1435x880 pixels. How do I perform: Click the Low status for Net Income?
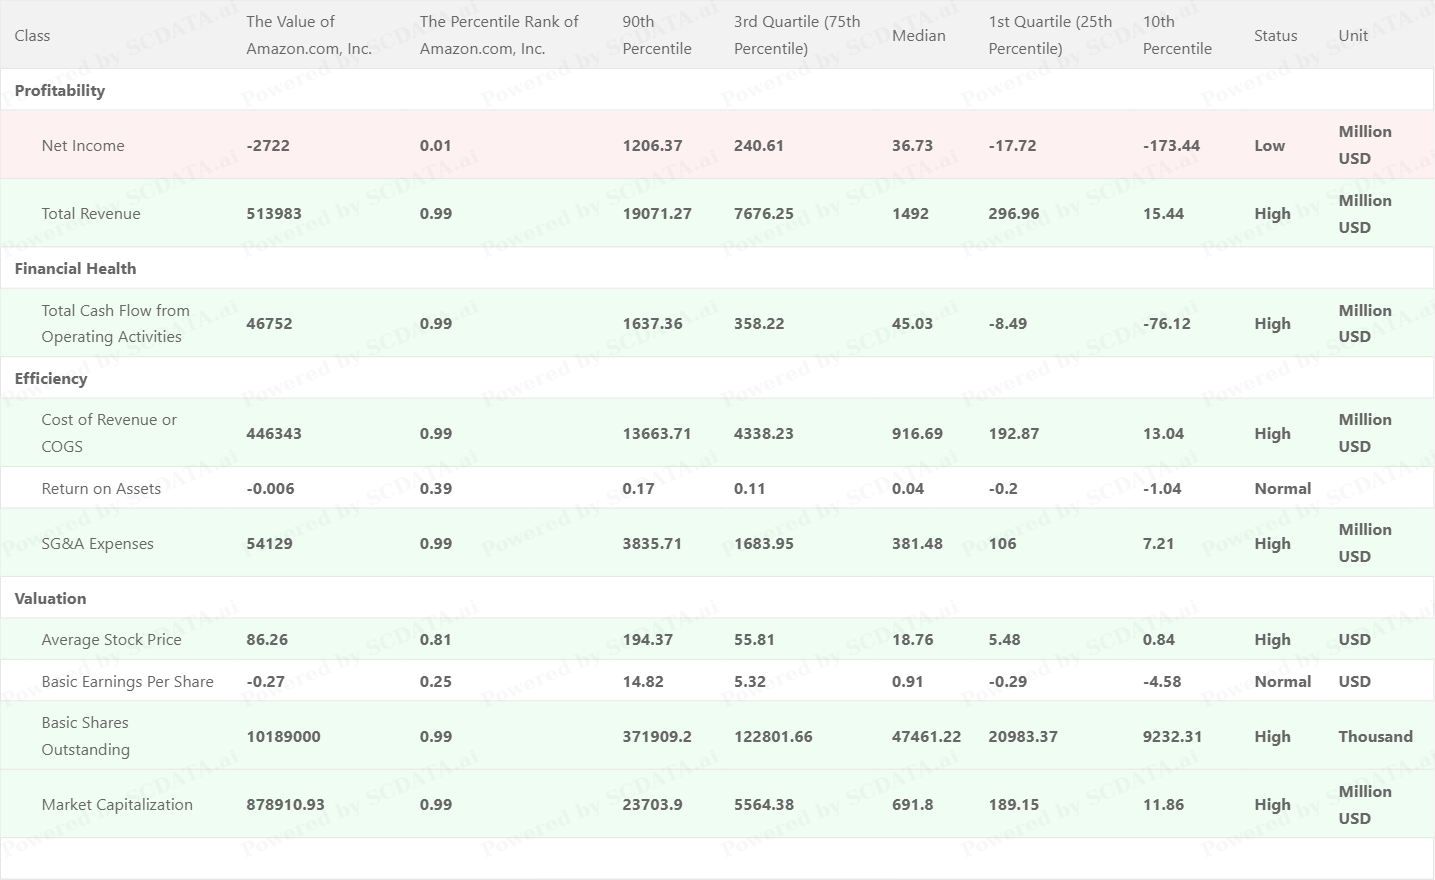1269,145
